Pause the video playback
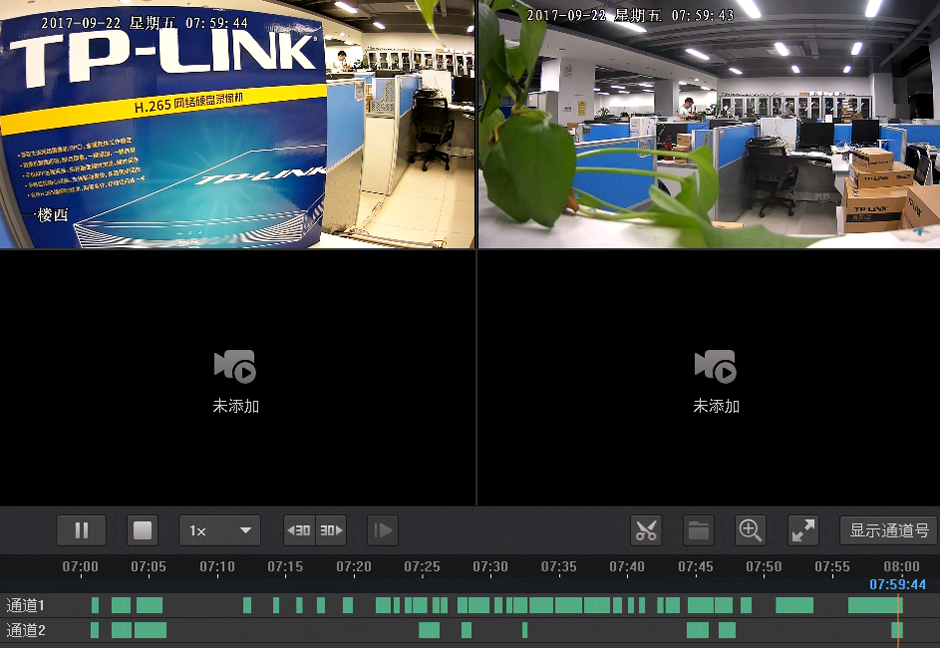 82,531
